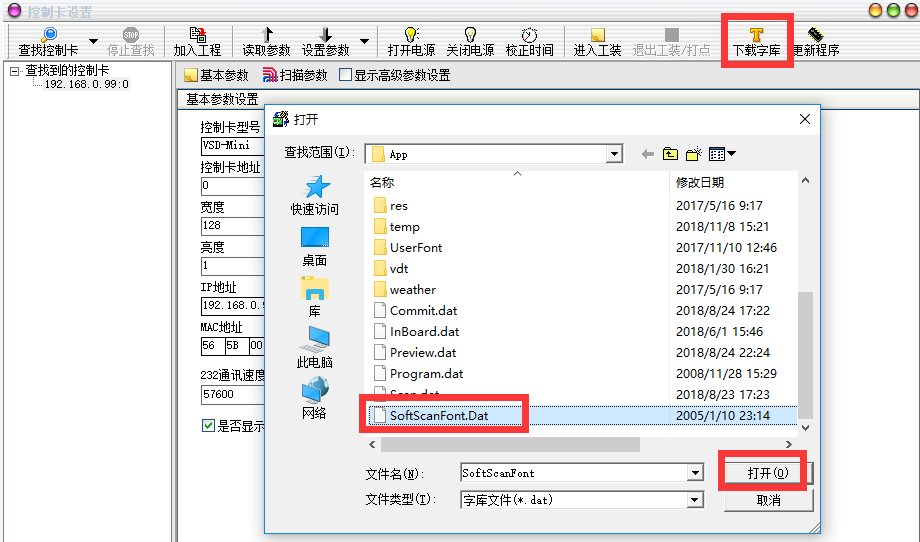Select the 加入工程 toolbar icon
The width and height of the screenshot is (920, 542).
pos(198,35)
